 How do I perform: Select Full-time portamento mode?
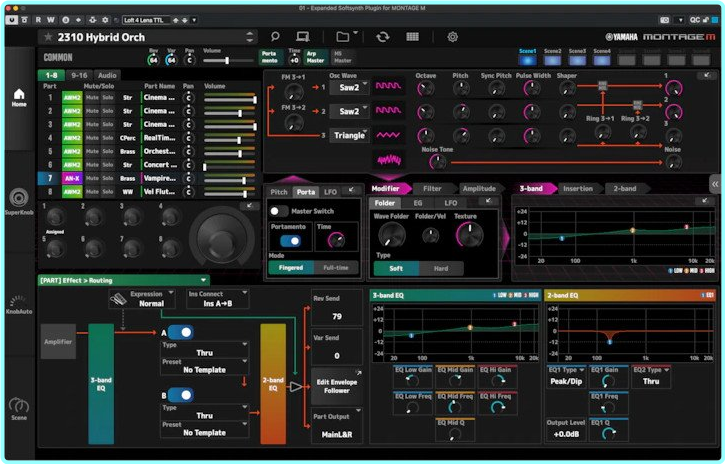click(x=336, y=268)
